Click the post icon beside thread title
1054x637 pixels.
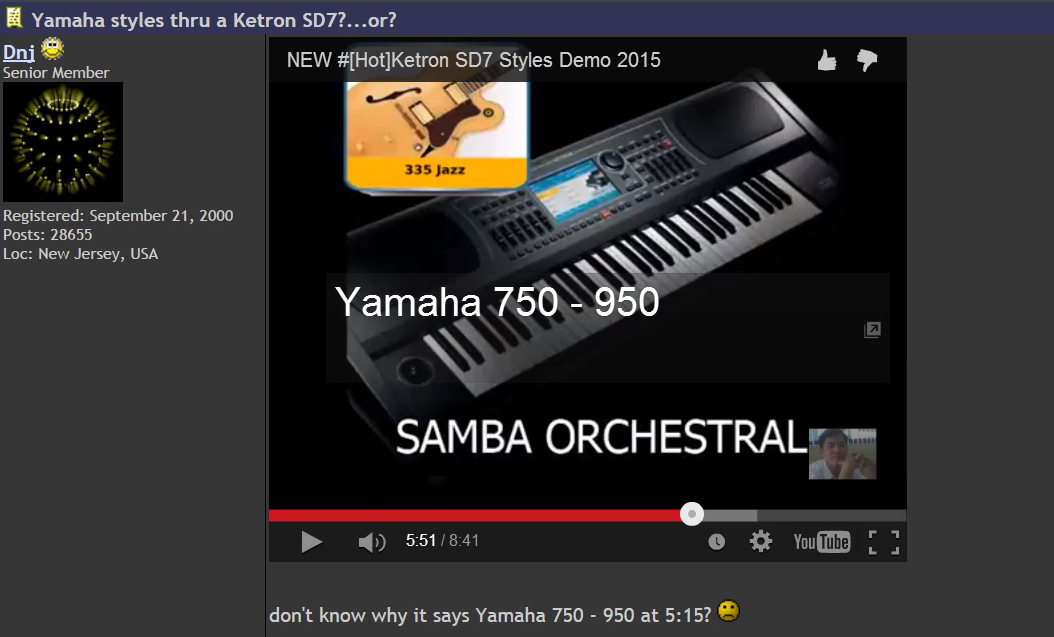13,17
